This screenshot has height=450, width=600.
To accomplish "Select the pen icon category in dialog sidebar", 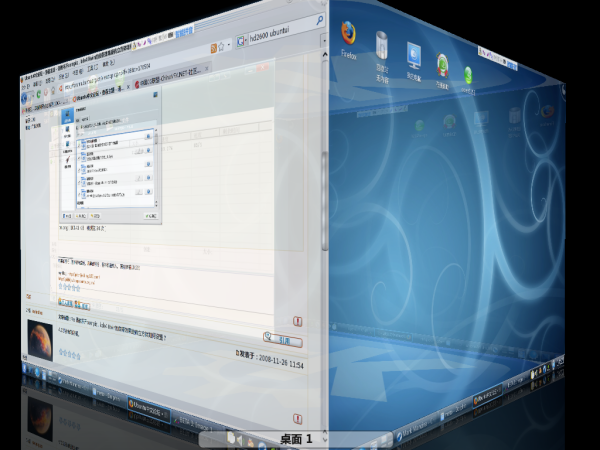I will pyautogui.click(x=68, y=161).
